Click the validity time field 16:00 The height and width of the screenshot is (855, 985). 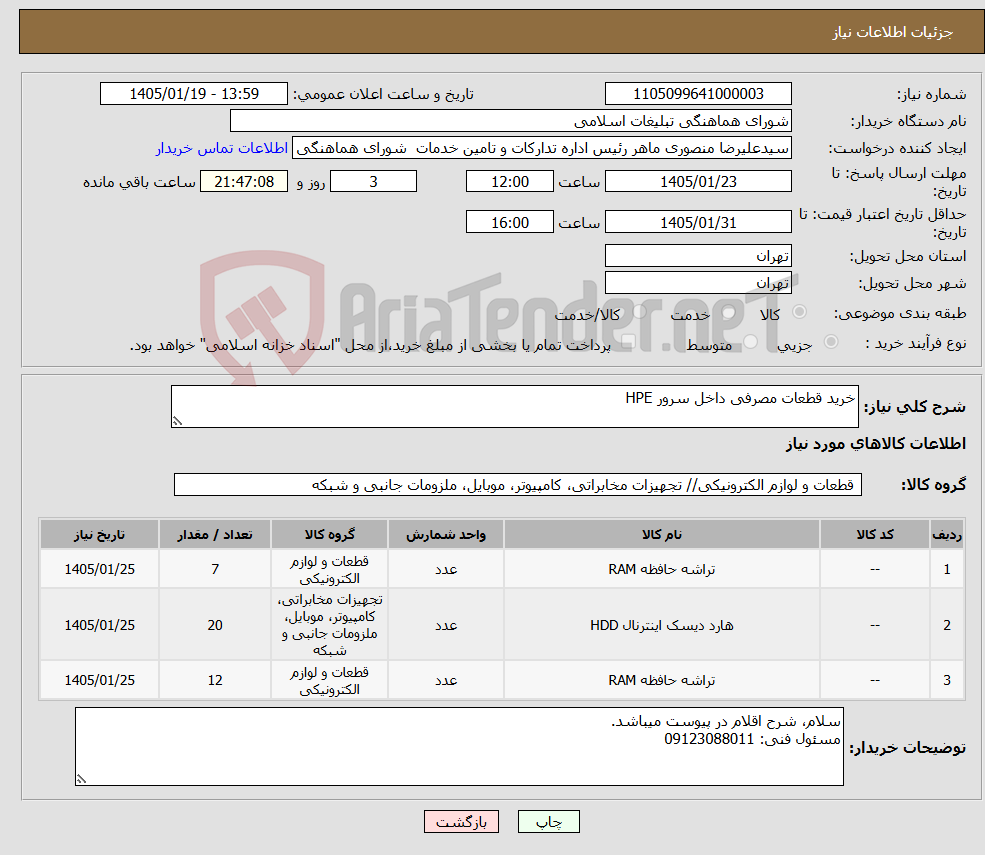pos(509,222)
